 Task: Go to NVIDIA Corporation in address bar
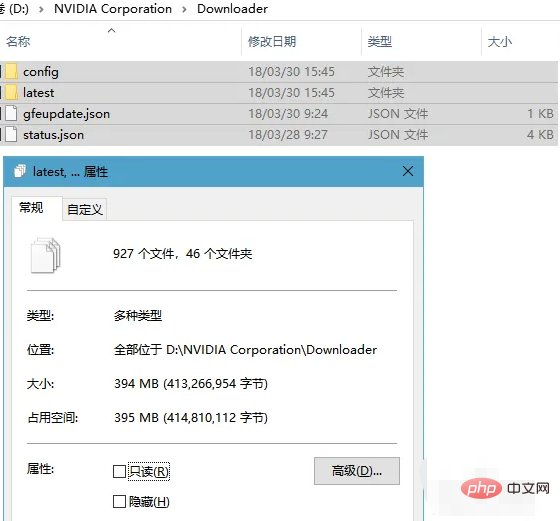point(113,9)
